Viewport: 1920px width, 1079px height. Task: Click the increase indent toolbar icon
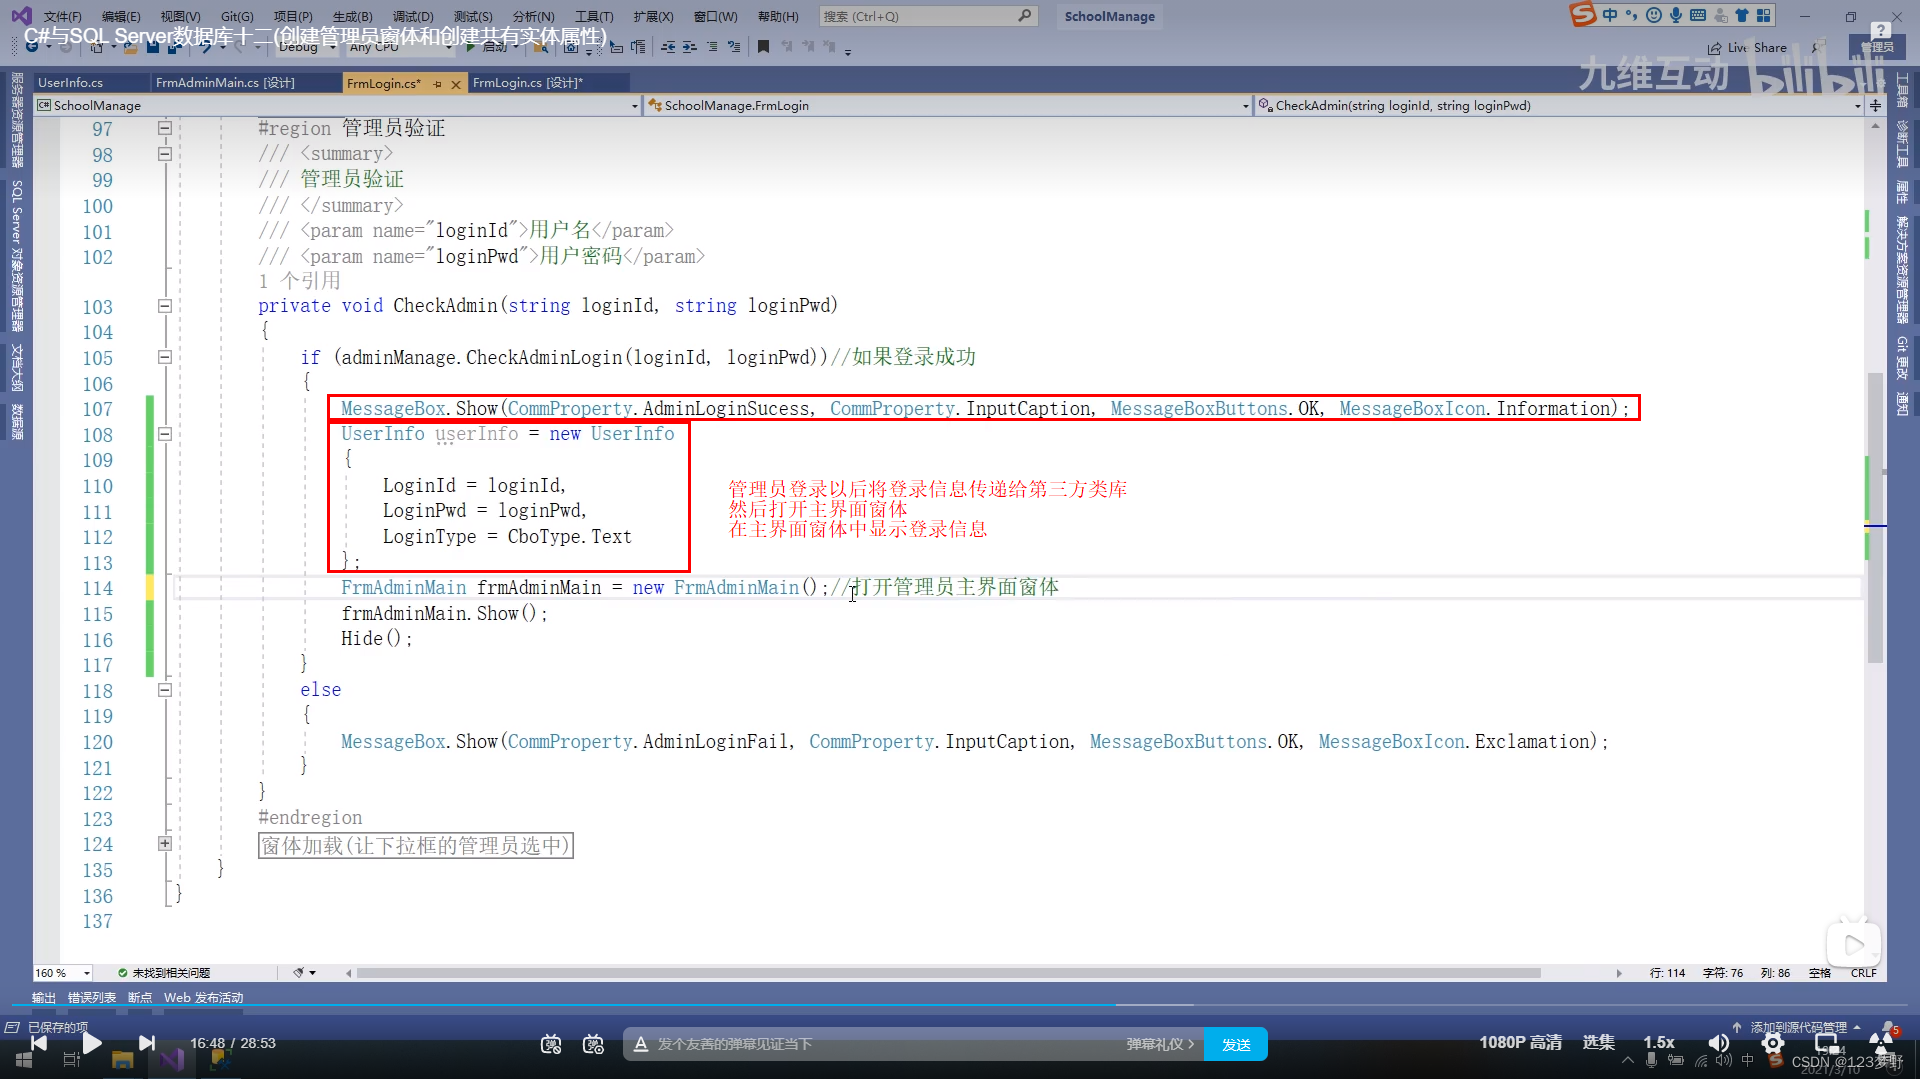(x=690, y=47)
